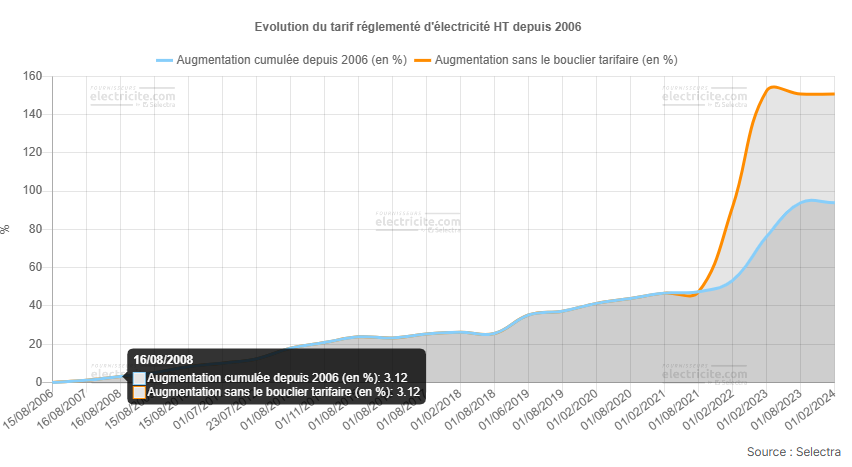
Task: Select the 16/08/2008 tooltip date header
Action: [x=163, y=360]
